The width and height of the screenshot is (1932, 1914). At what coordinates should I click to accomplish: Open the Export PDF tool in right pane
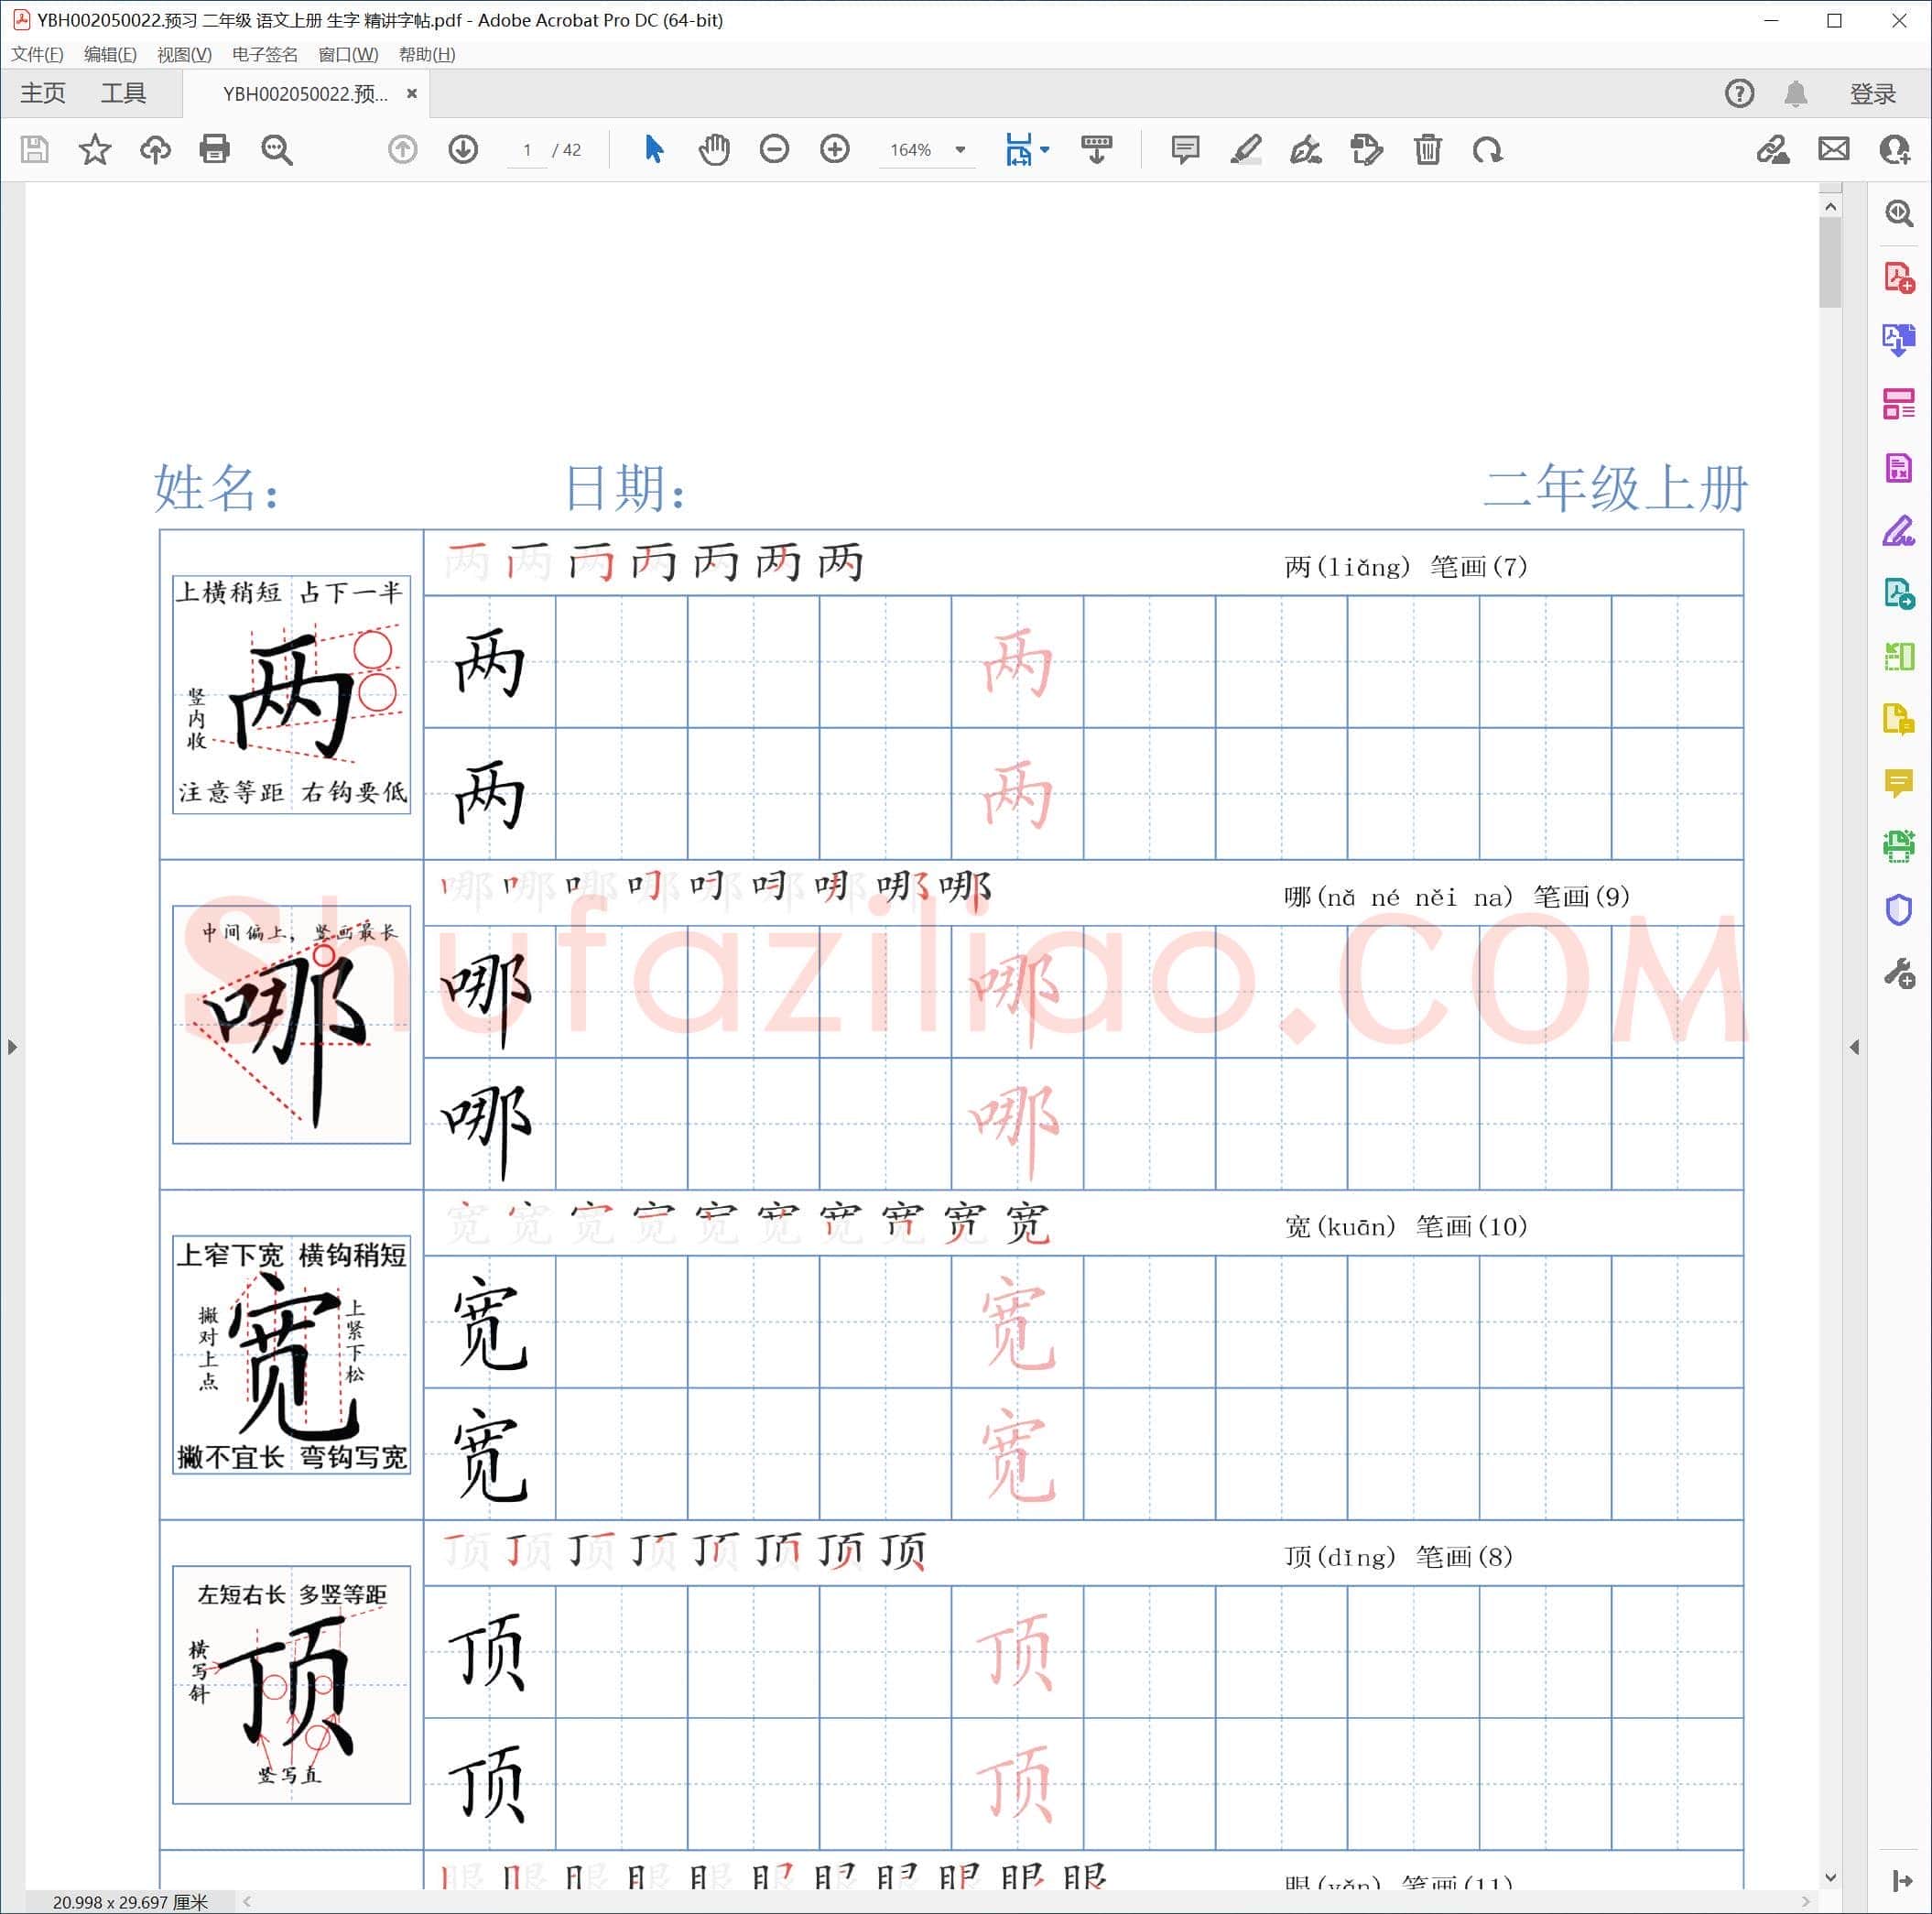[x=1899, y=340]
